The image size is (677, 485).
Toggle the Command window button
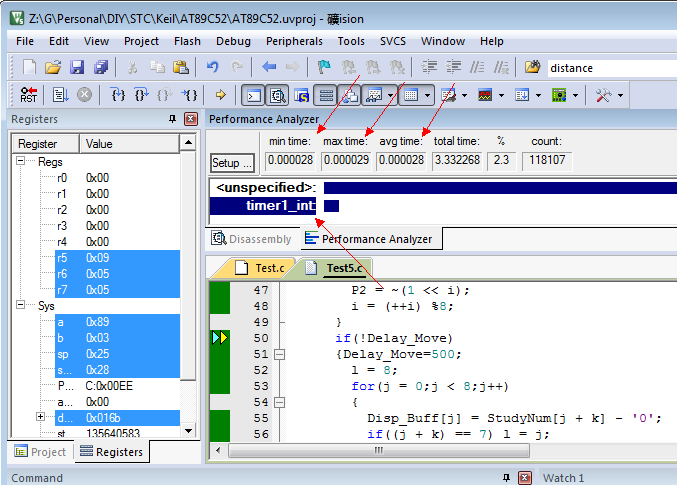pos(253,95)
